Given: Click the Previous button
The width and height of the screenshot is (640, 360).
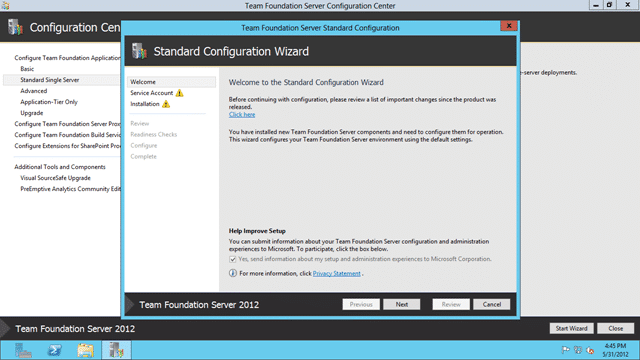Looking at the screenshot, I should coord(361,304).
